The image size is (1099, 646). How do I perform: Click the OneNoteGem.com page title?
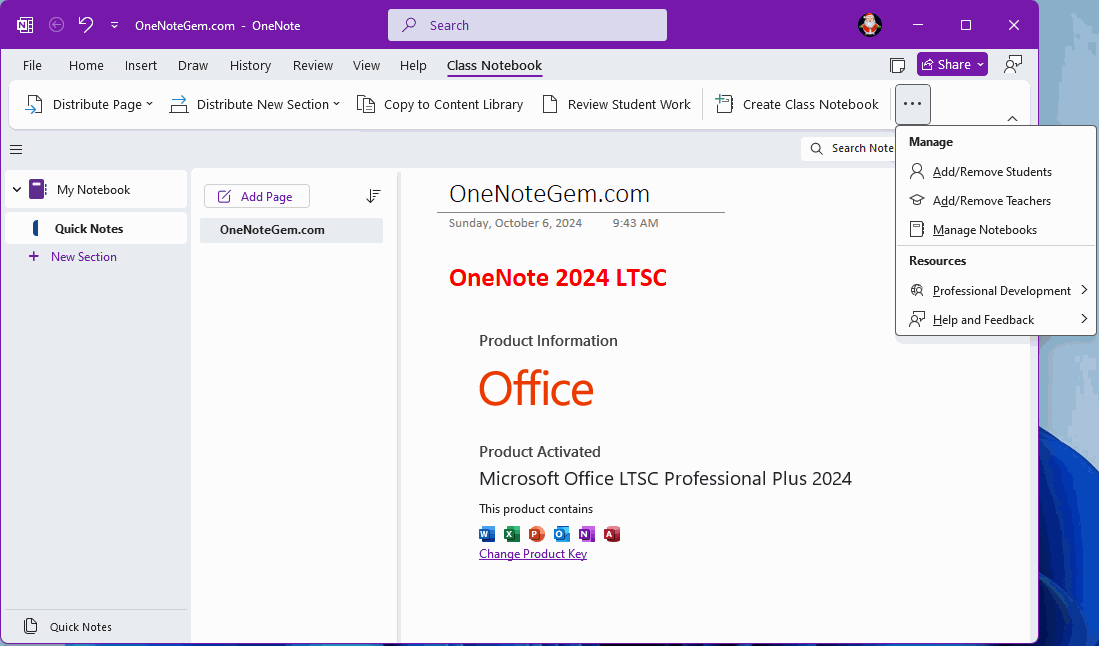click(x=550, y=193)
